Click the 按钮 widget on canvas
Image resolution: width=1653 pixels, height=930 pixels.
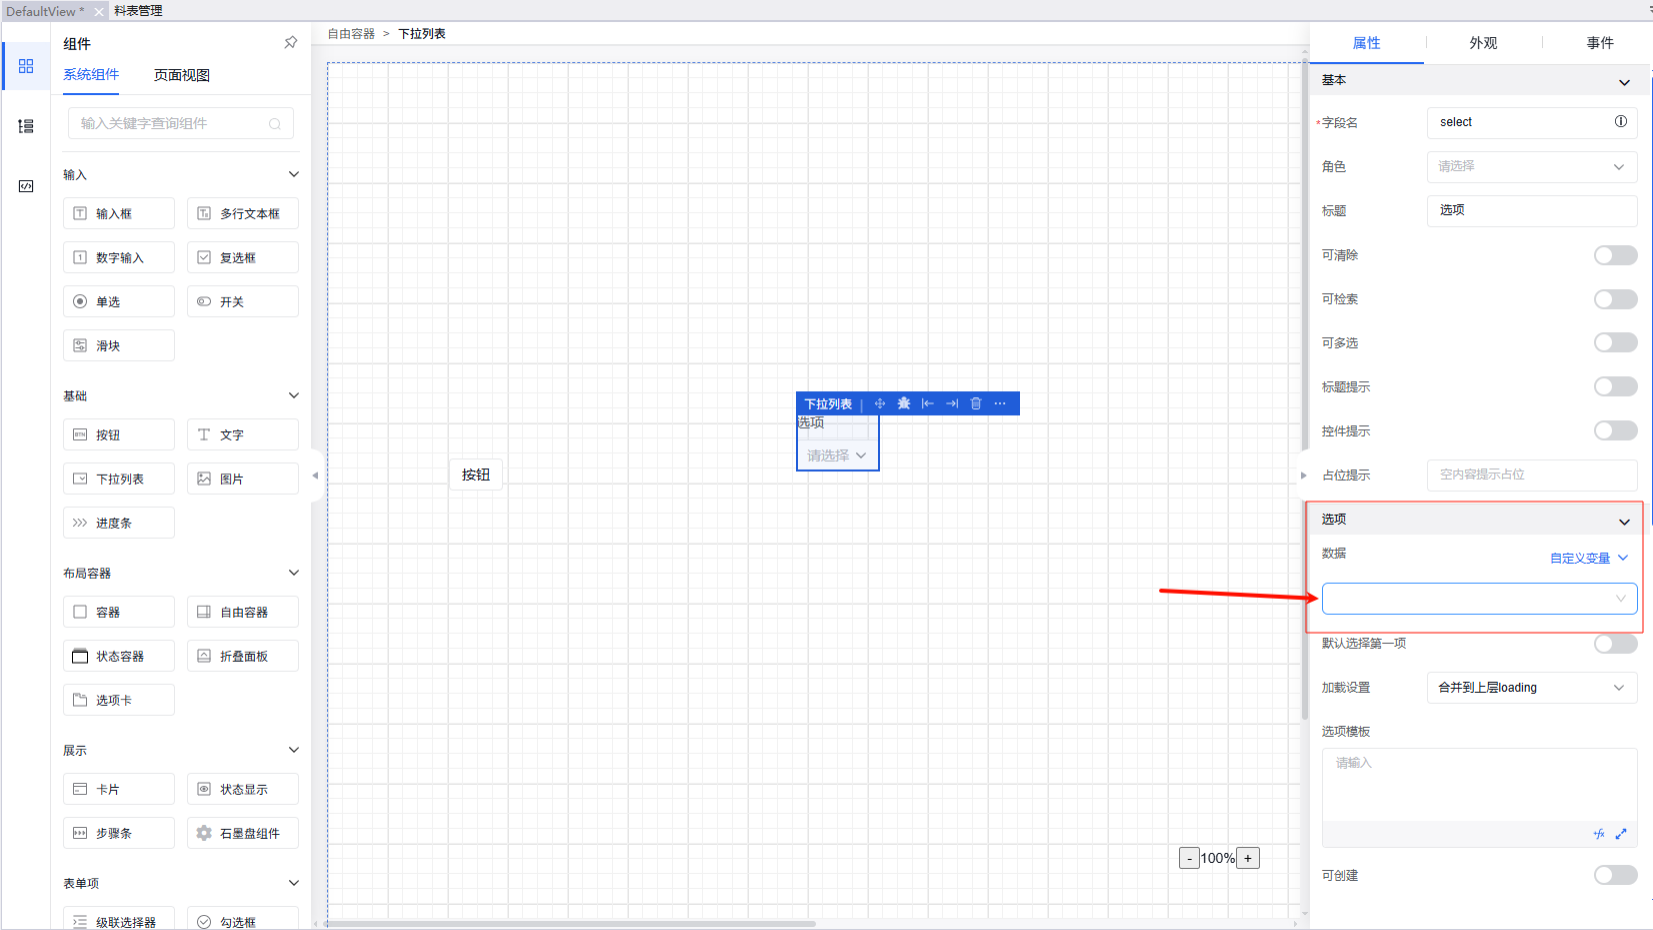tap(476, 475)
